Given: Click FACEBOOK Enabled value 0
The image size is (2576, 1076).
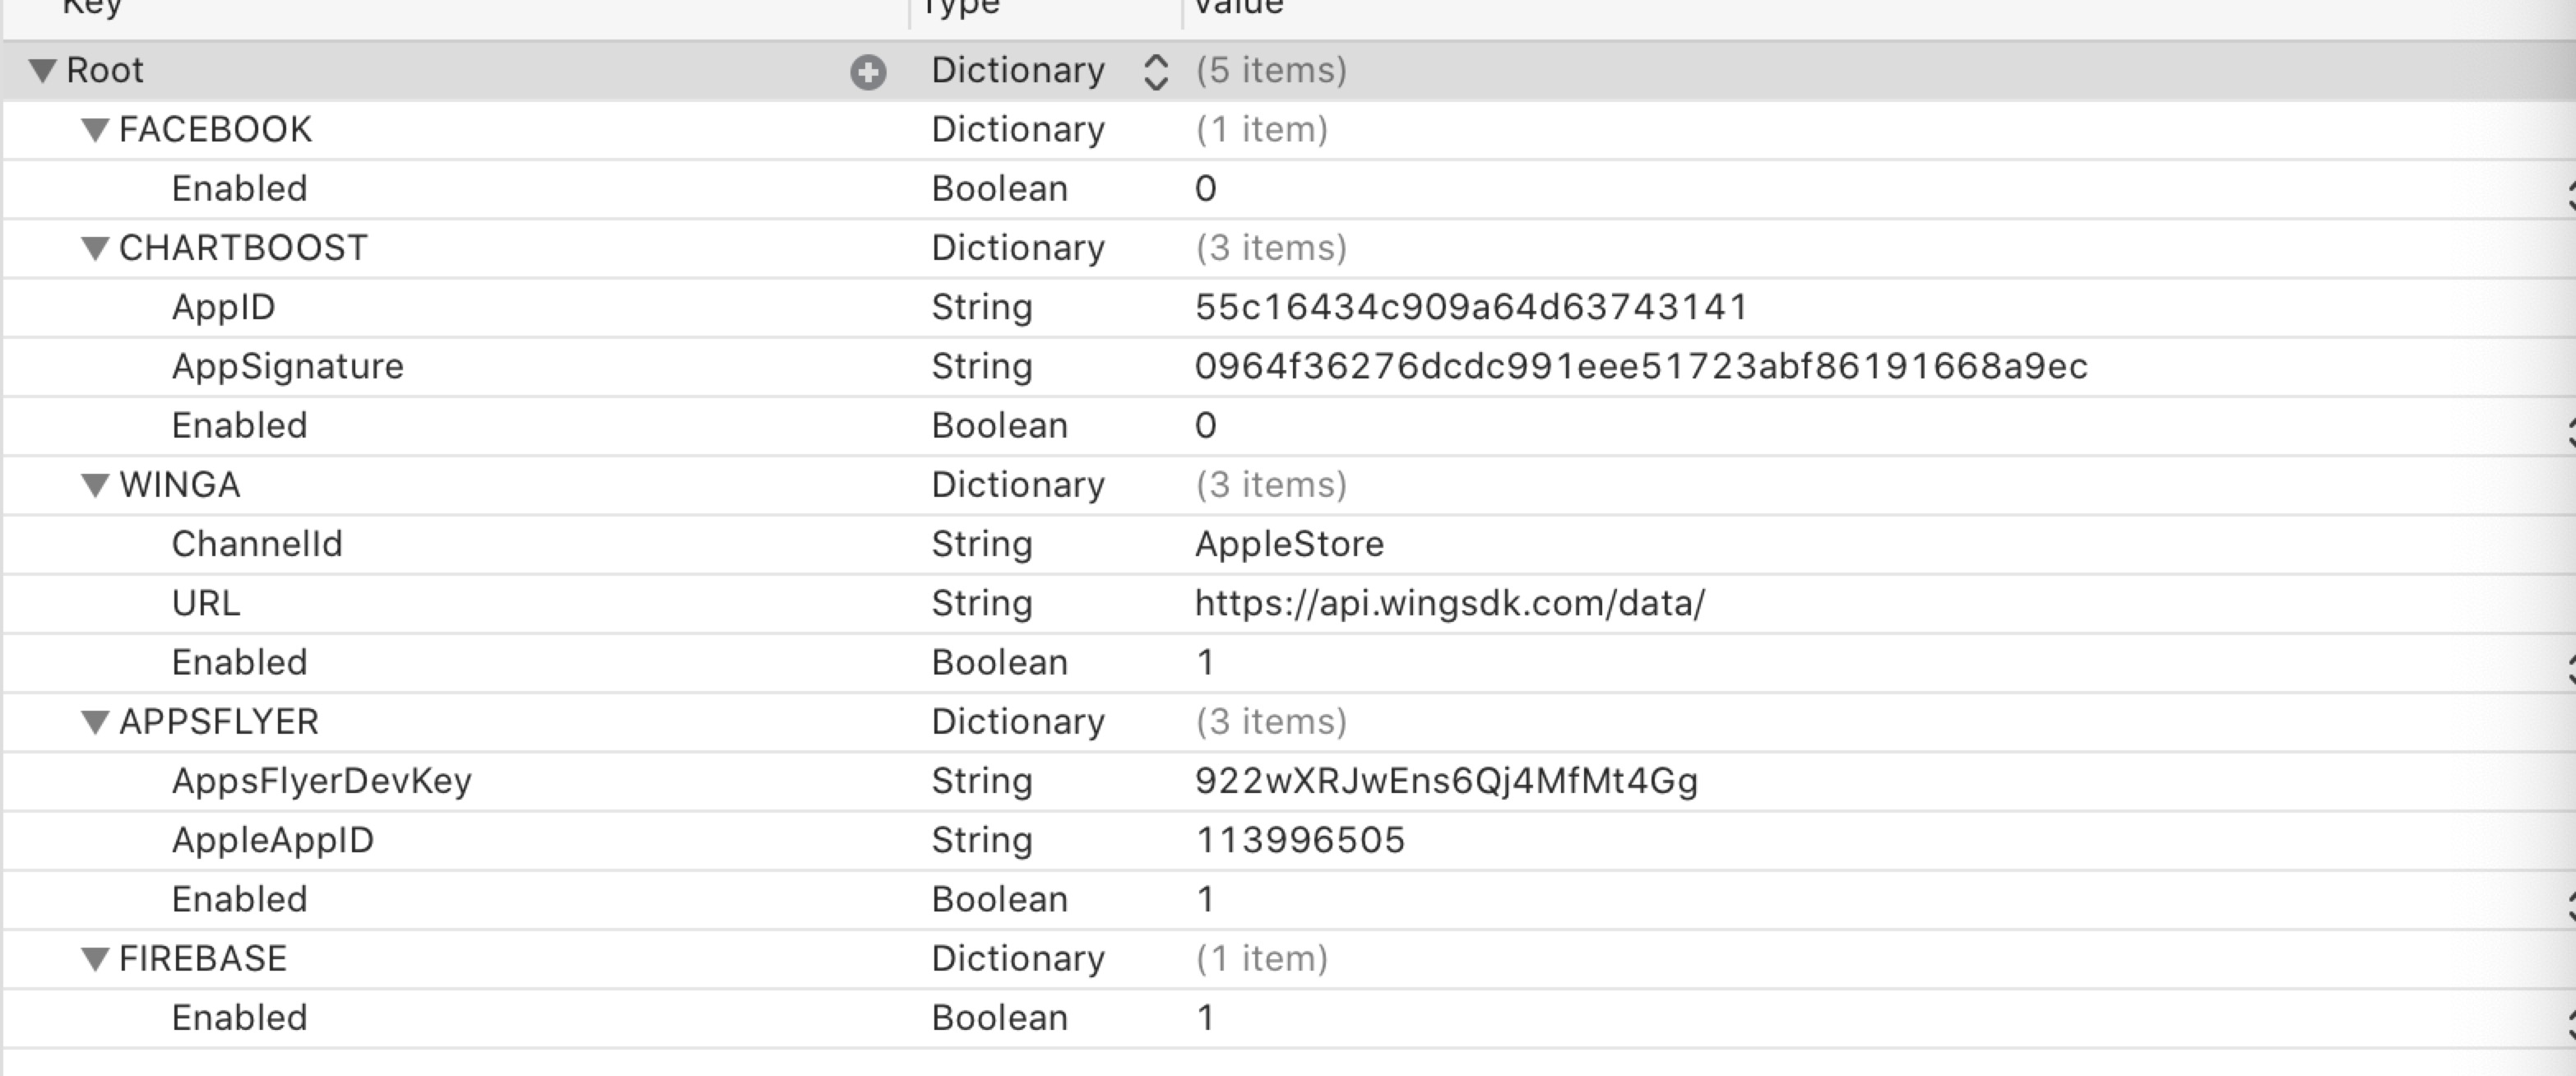Looking at the screenshot, I should point(1206,189).
